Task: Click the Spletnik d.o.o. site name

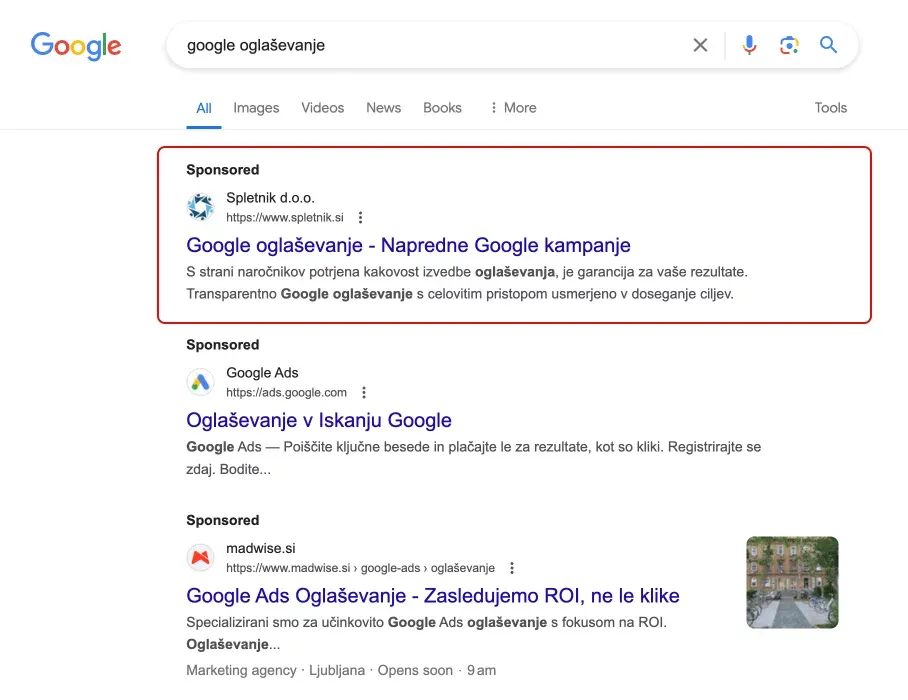Action: (270, 198)
